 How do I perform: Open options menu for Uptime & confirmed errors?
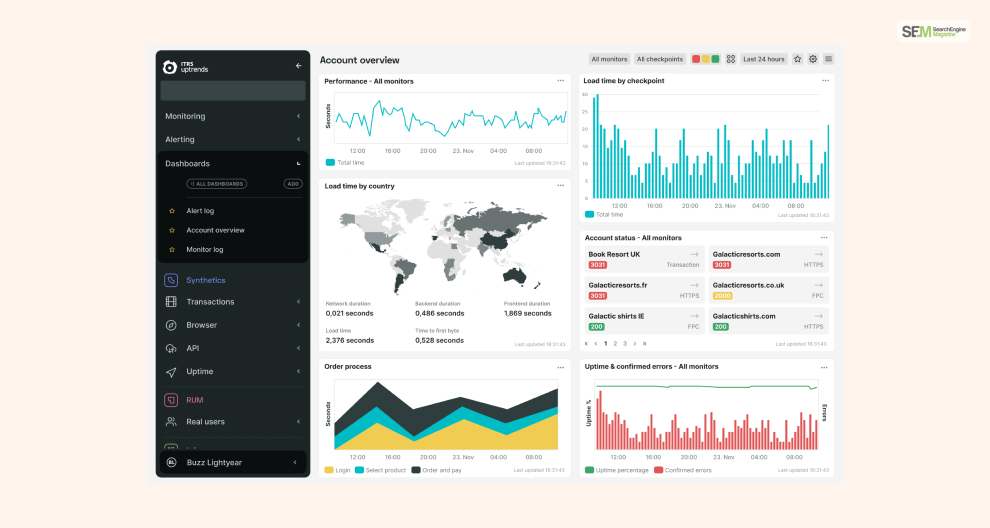click(824, 368)
